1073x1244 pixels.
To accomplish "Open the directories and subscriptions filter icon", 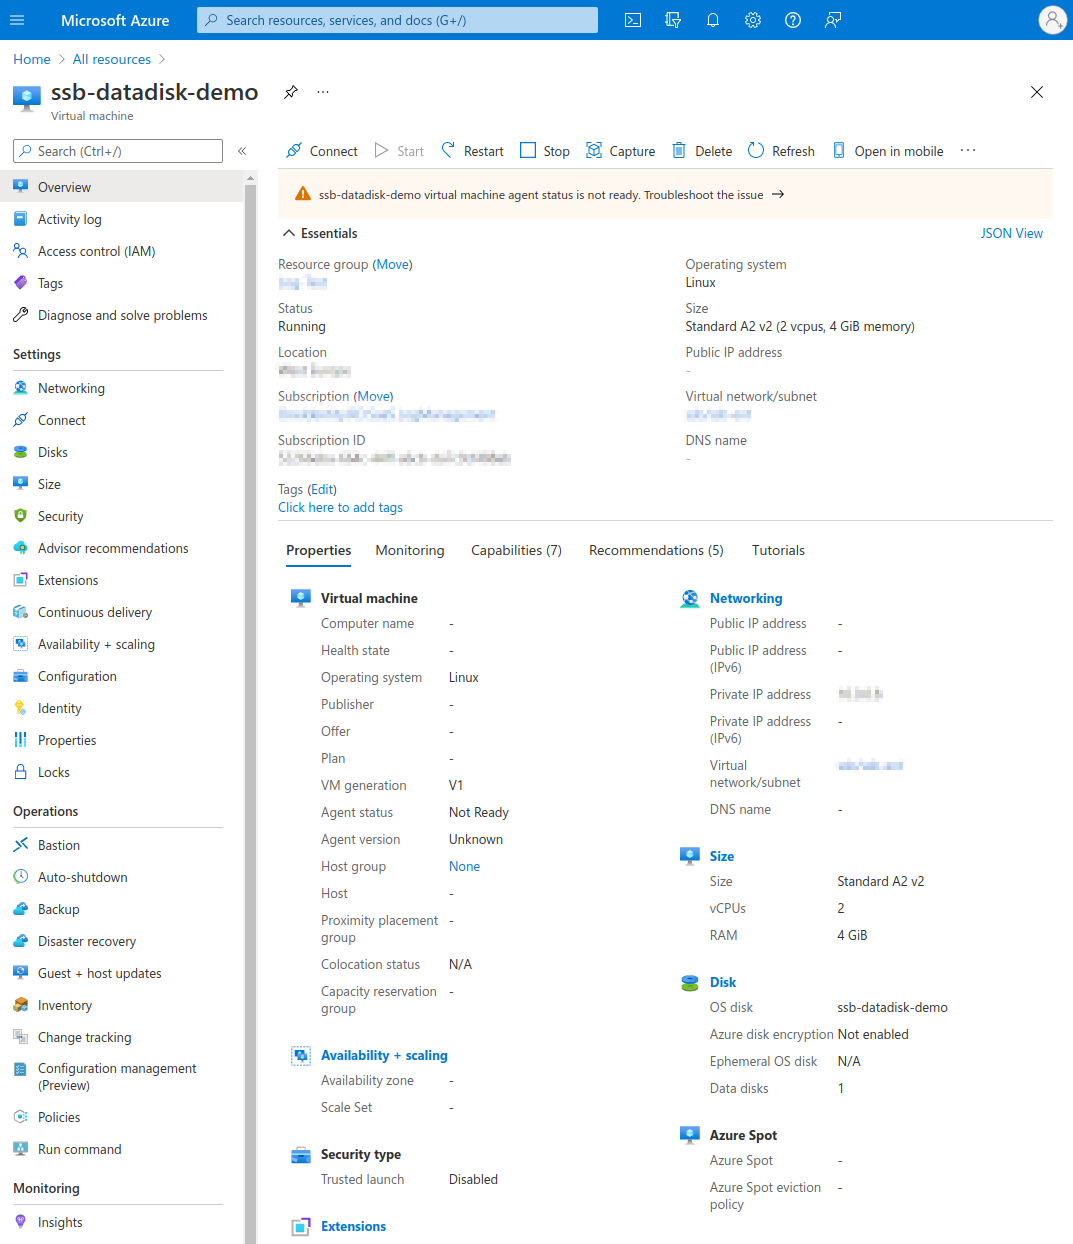I will coord(673,20).
